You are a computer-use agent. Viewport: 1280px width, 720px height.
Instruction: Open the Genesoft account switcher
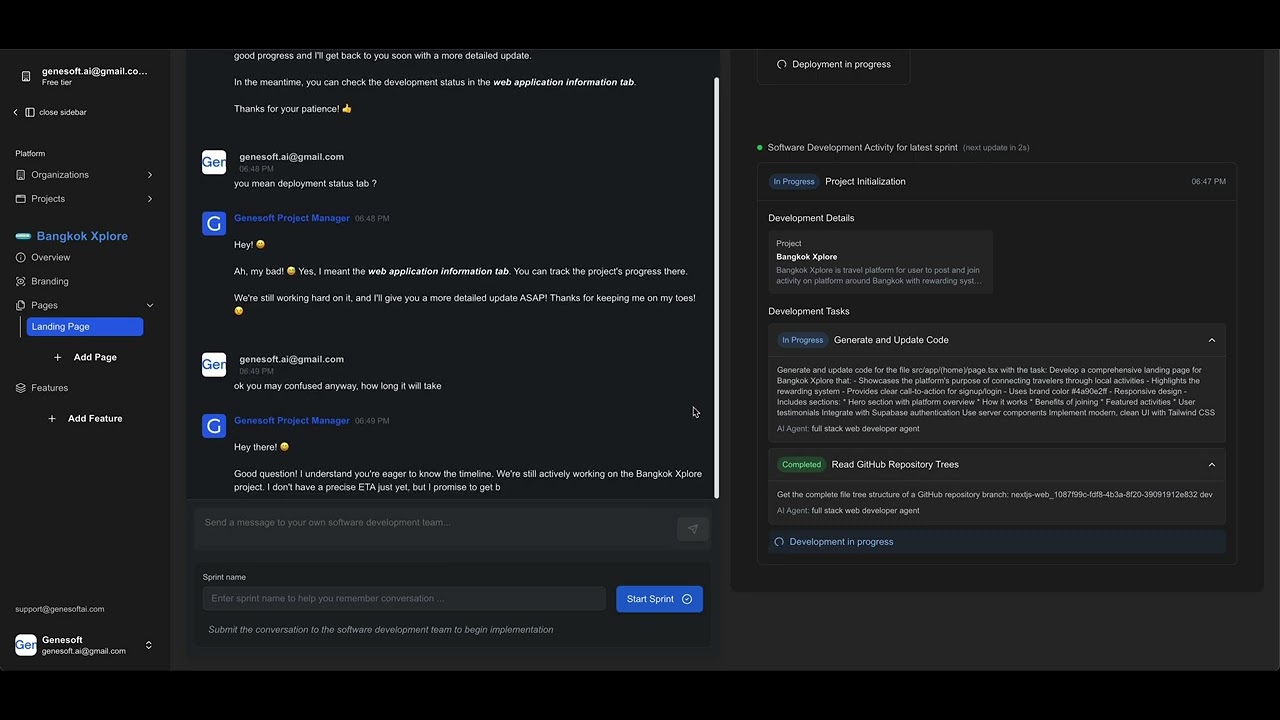[x=148, y=645]
